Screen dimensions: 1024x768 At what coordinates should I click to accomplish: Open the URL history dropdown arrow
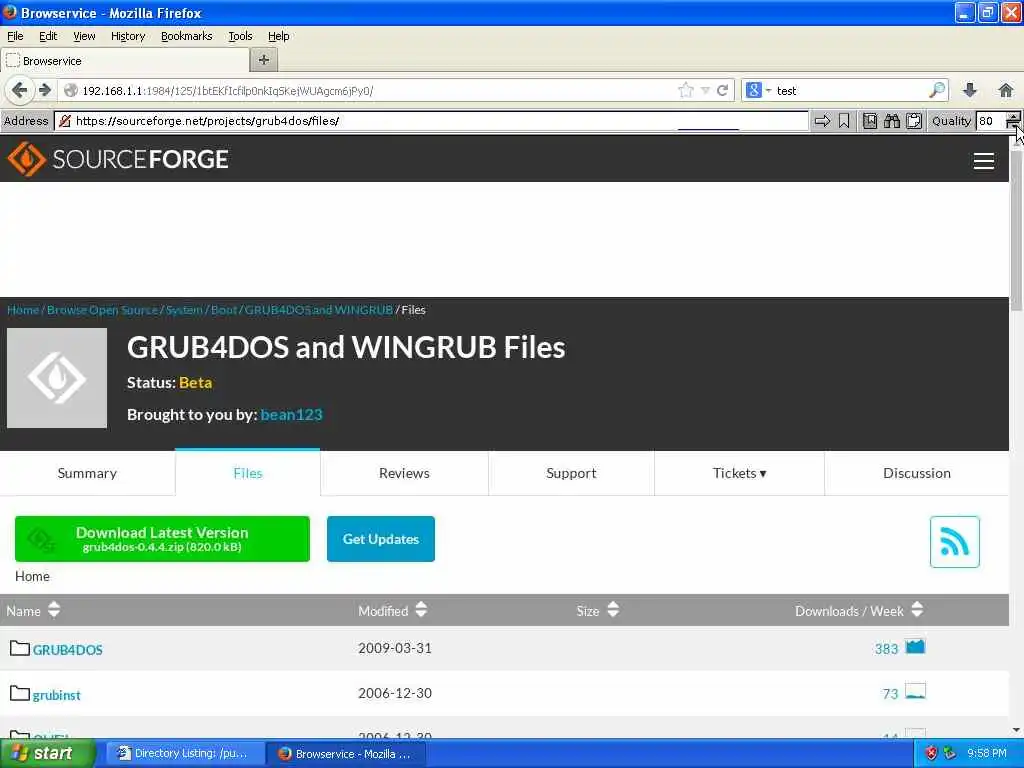click(x=705, y=91)
